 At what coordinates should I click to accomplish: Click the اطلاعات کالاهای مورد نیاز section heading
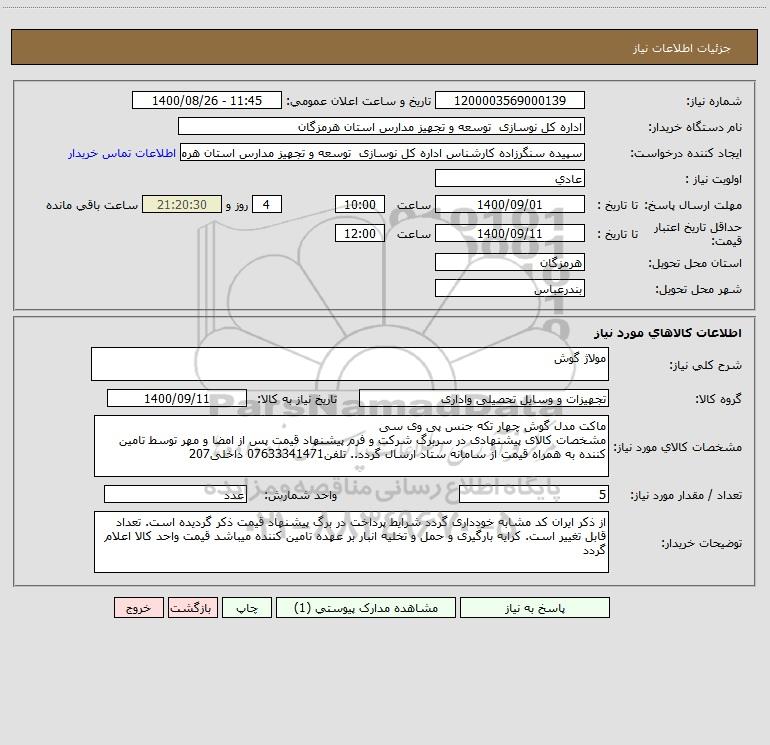[668, 333]
